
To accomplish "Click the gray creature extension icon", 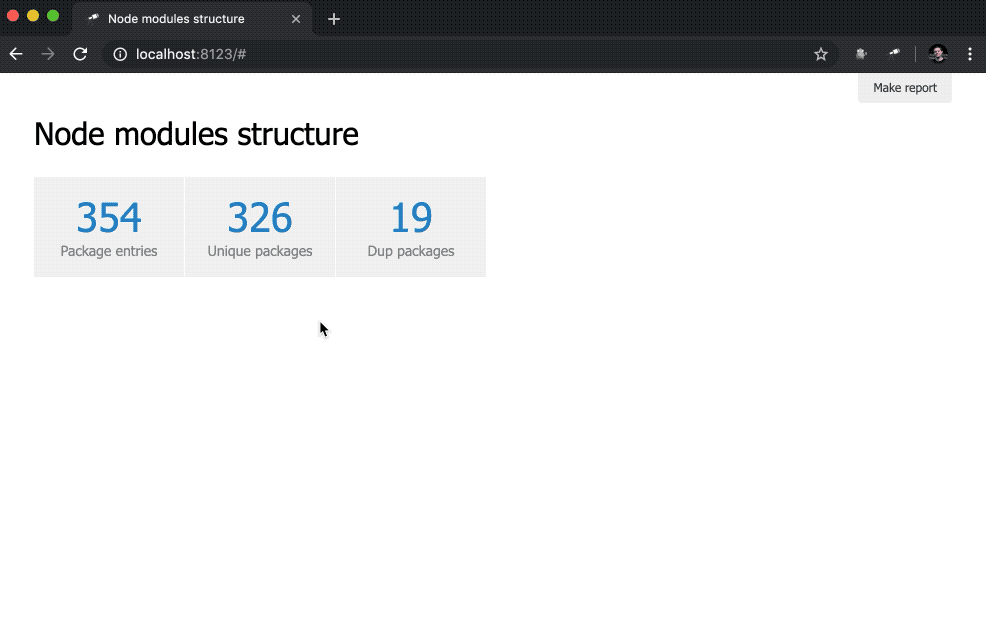I will pos(860,54).
